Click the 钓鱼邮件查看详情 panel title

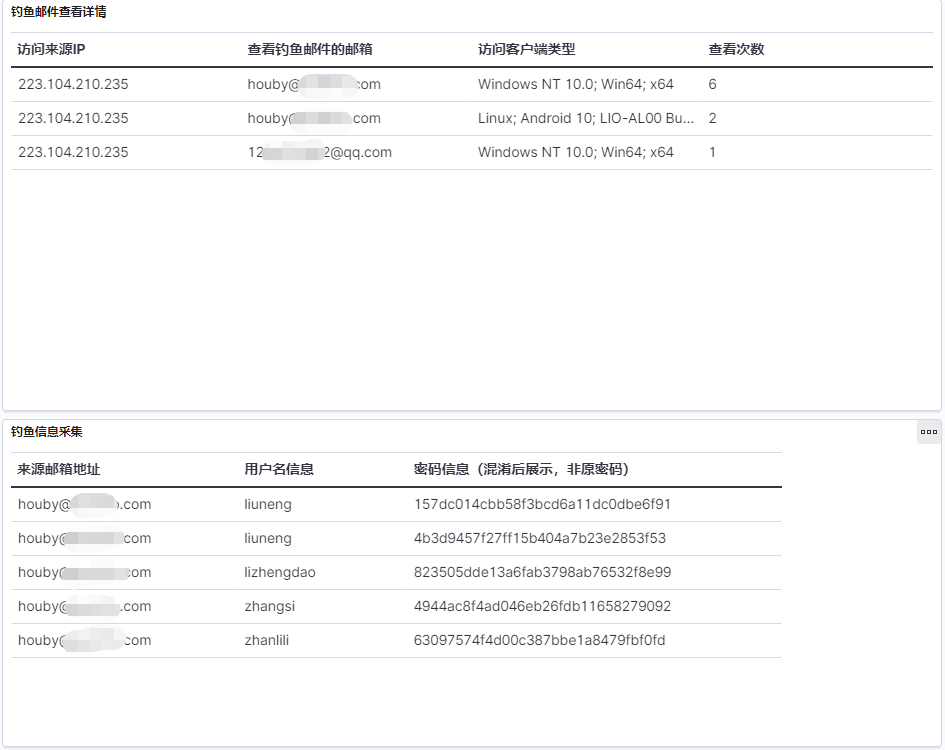pos(58,11)
